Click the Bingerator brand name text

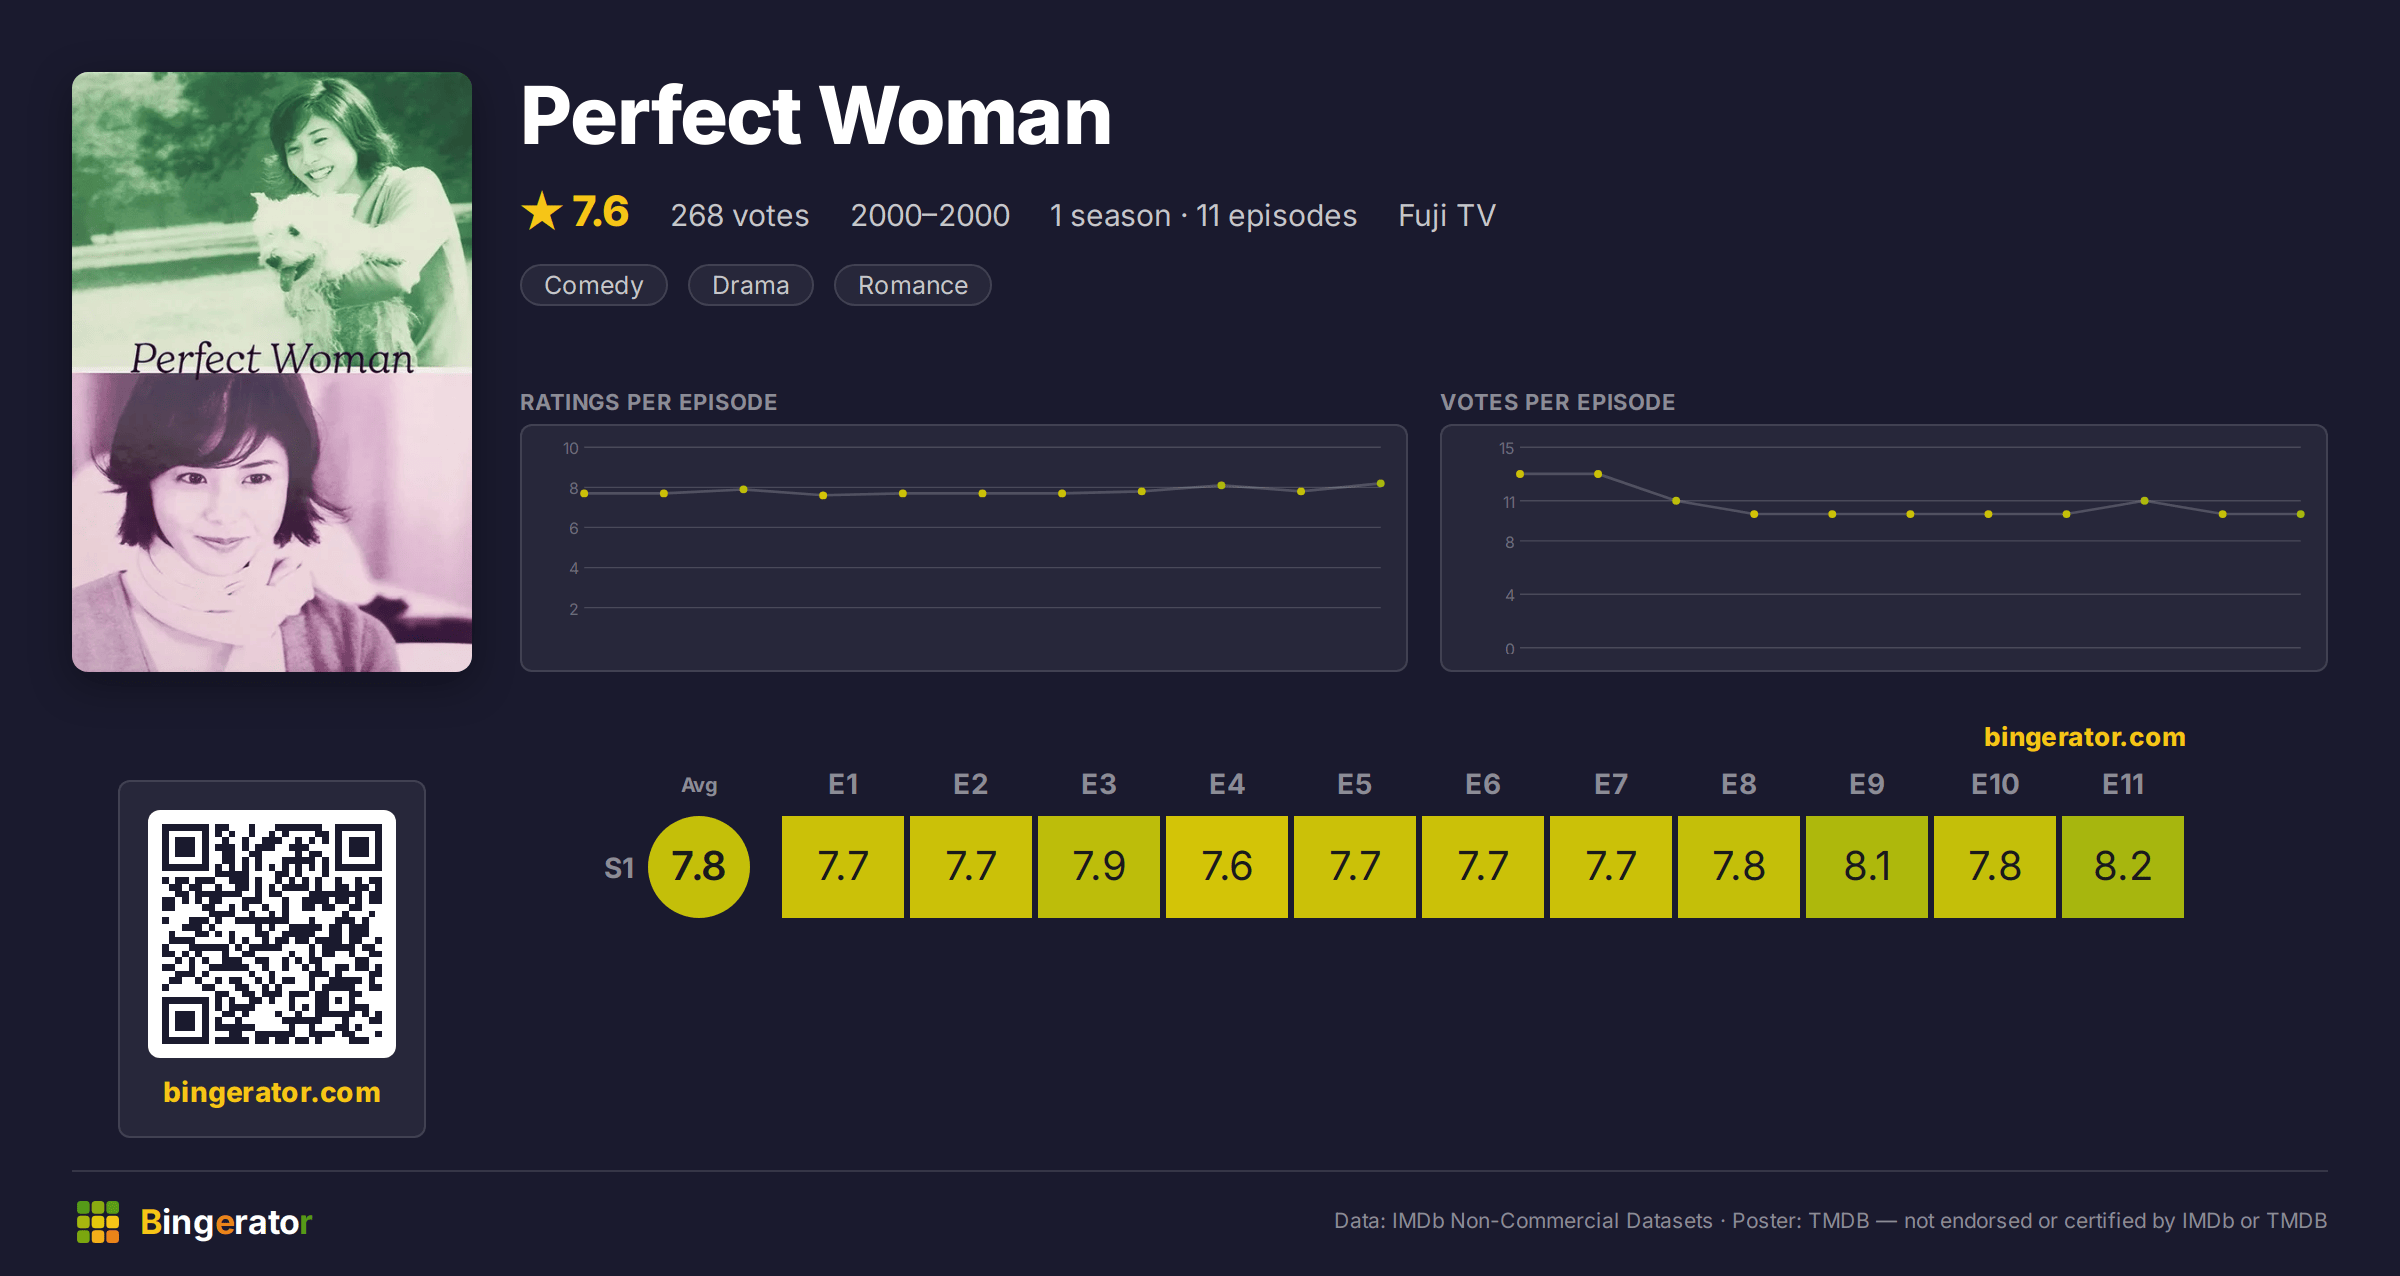[226, 1222]
